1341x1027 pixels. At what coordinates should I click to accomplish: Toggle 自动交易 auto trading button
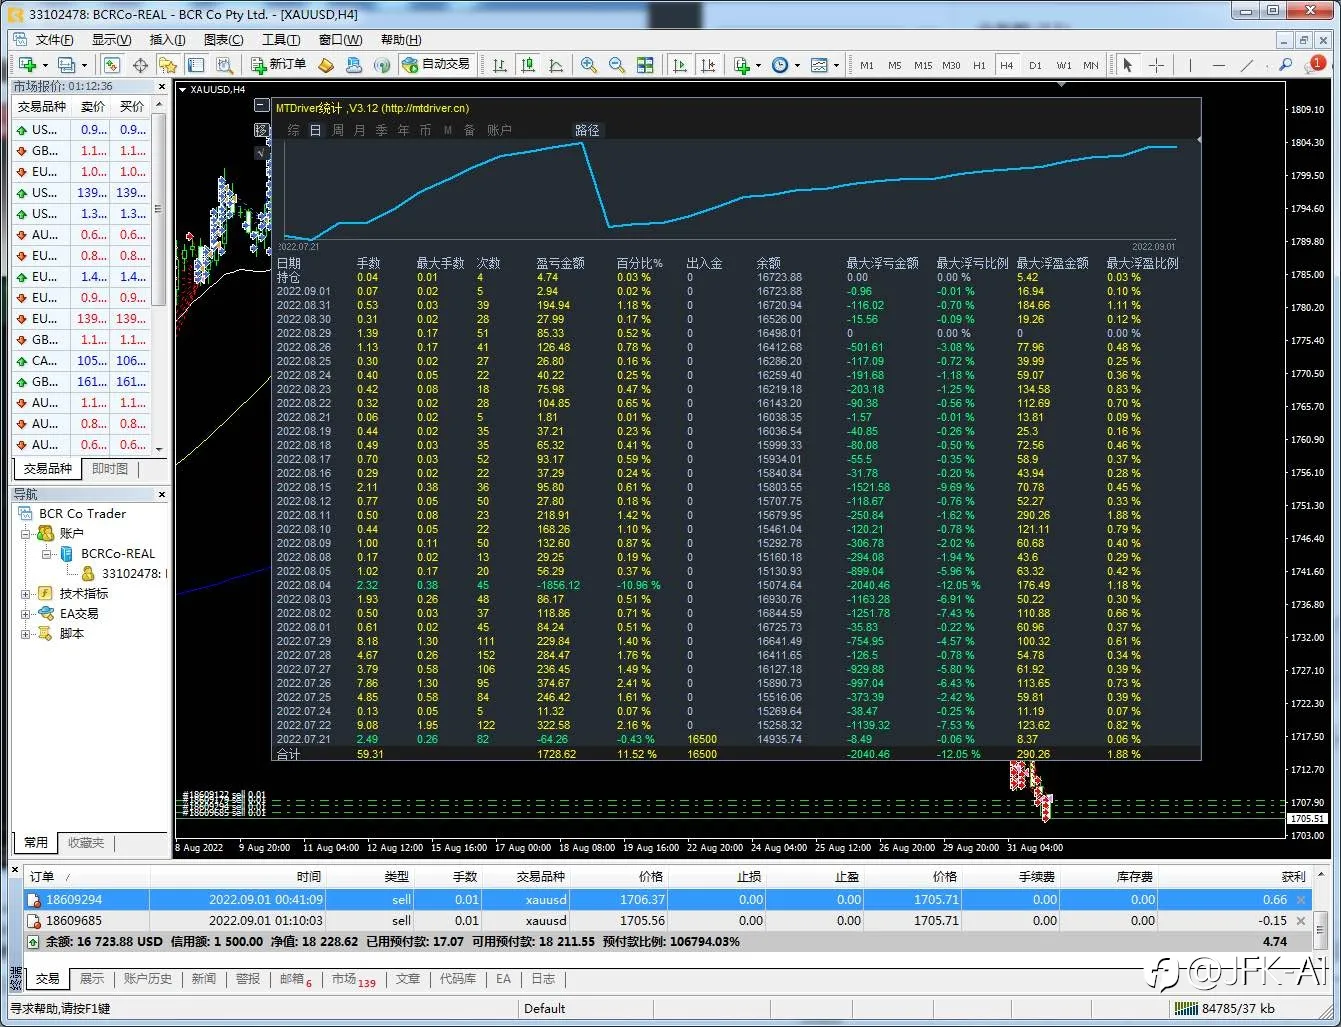(436, 64)
